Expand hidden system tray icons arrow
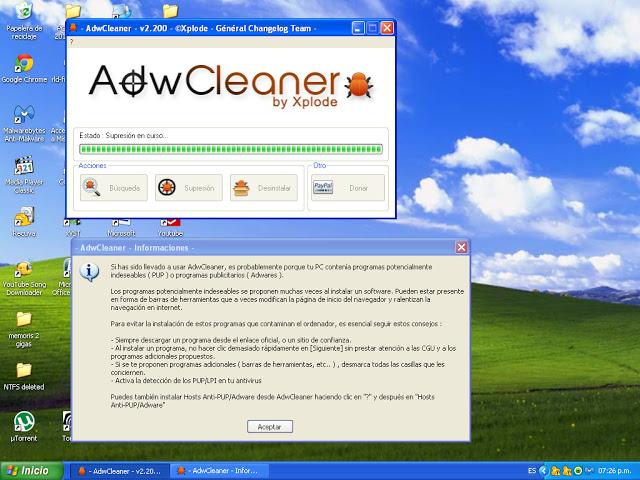The width and height of the screenshot is (640, 480). tap(545, 470)
